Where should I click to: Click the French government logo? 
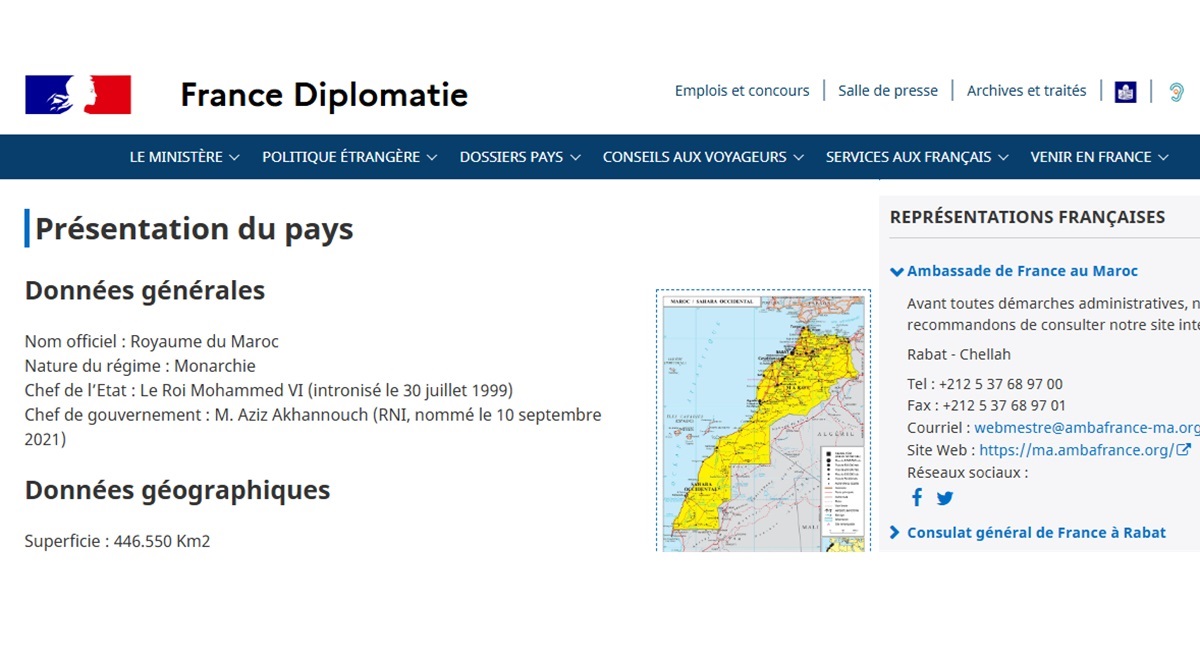point(79,94)
